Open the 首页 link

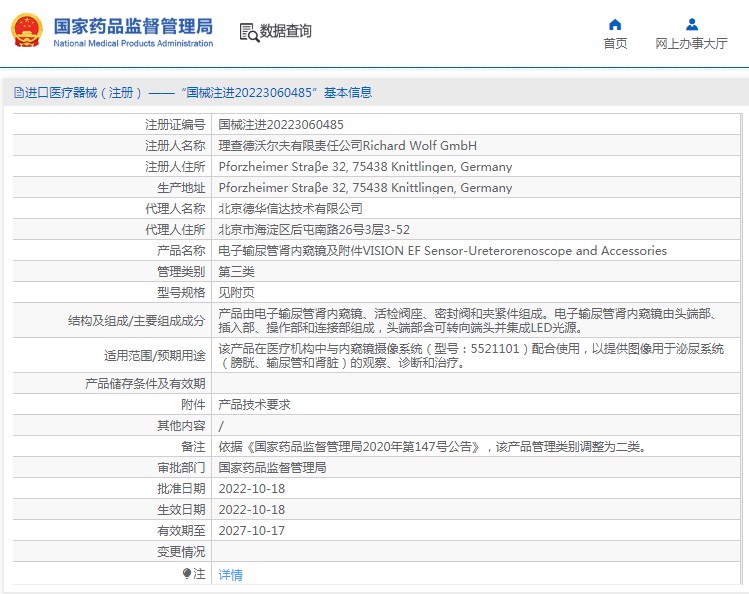(x=615, y=43)
